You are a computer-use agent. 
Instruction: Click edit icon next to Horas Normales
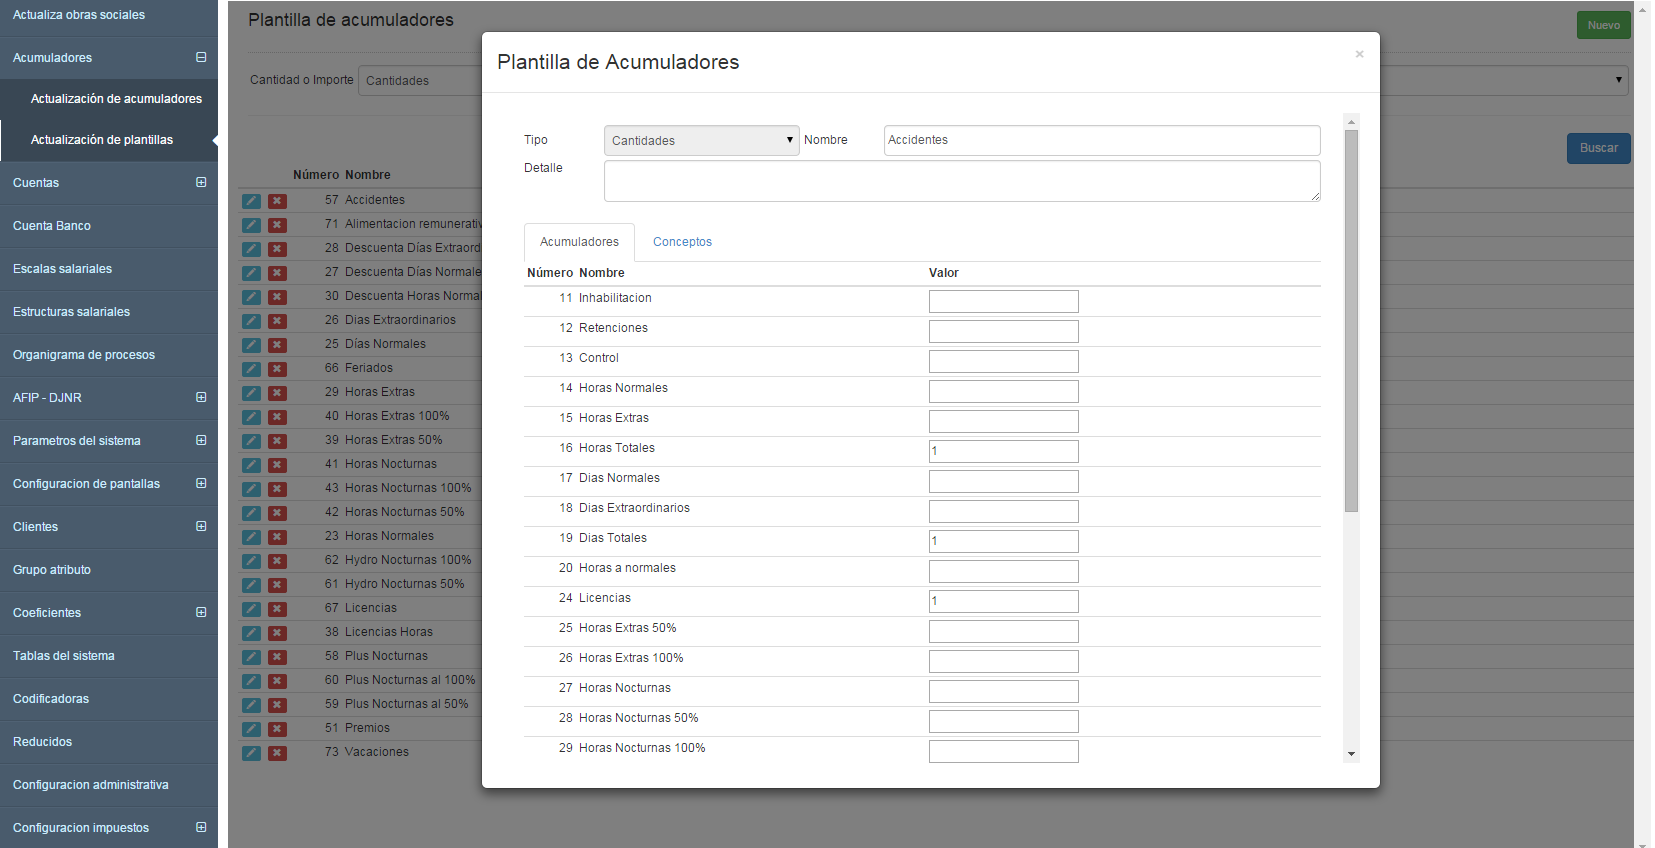[251, 537]
